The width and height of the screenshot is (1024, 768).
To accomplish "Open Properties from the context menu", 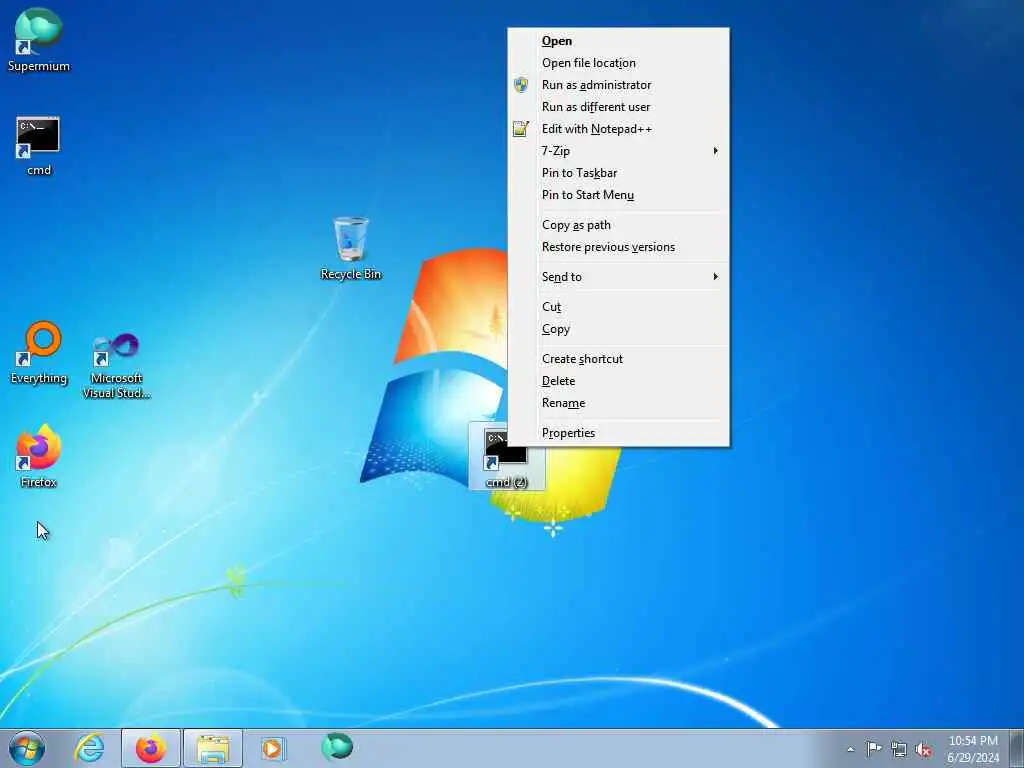I will pos(618,433).
